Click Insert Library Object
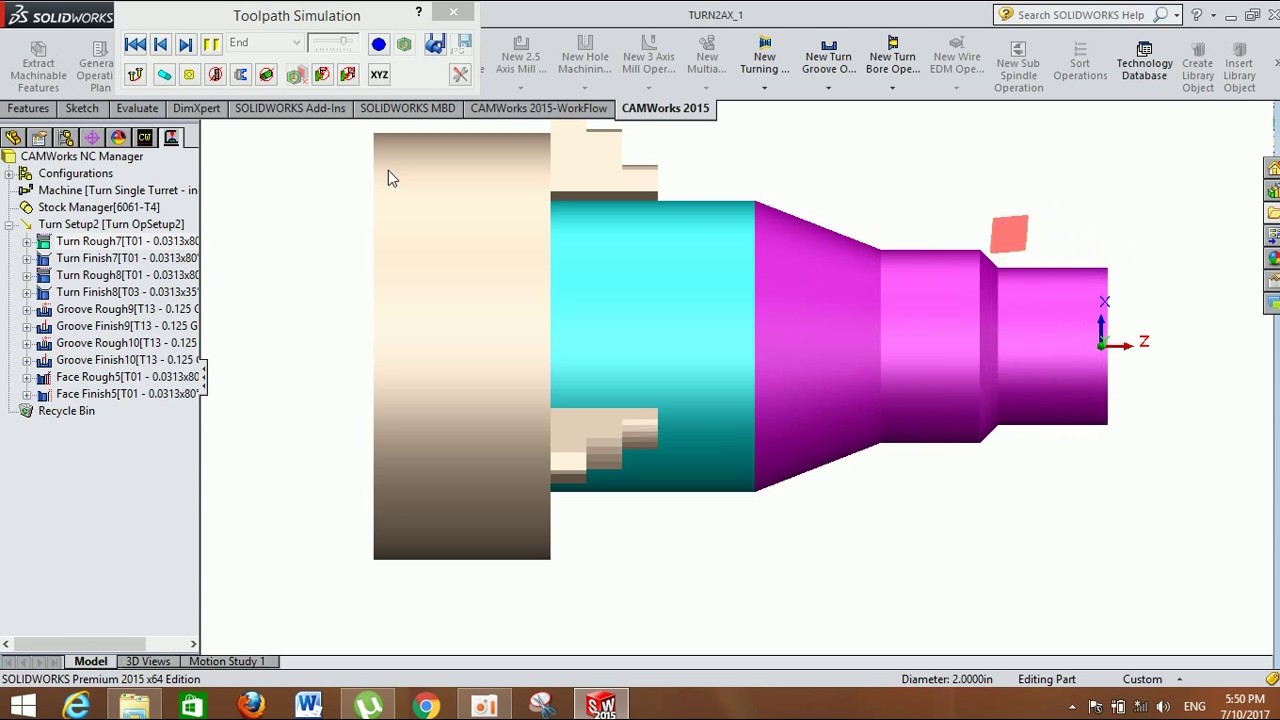Screen dimensions: 1280x720 click(1239, 67)
